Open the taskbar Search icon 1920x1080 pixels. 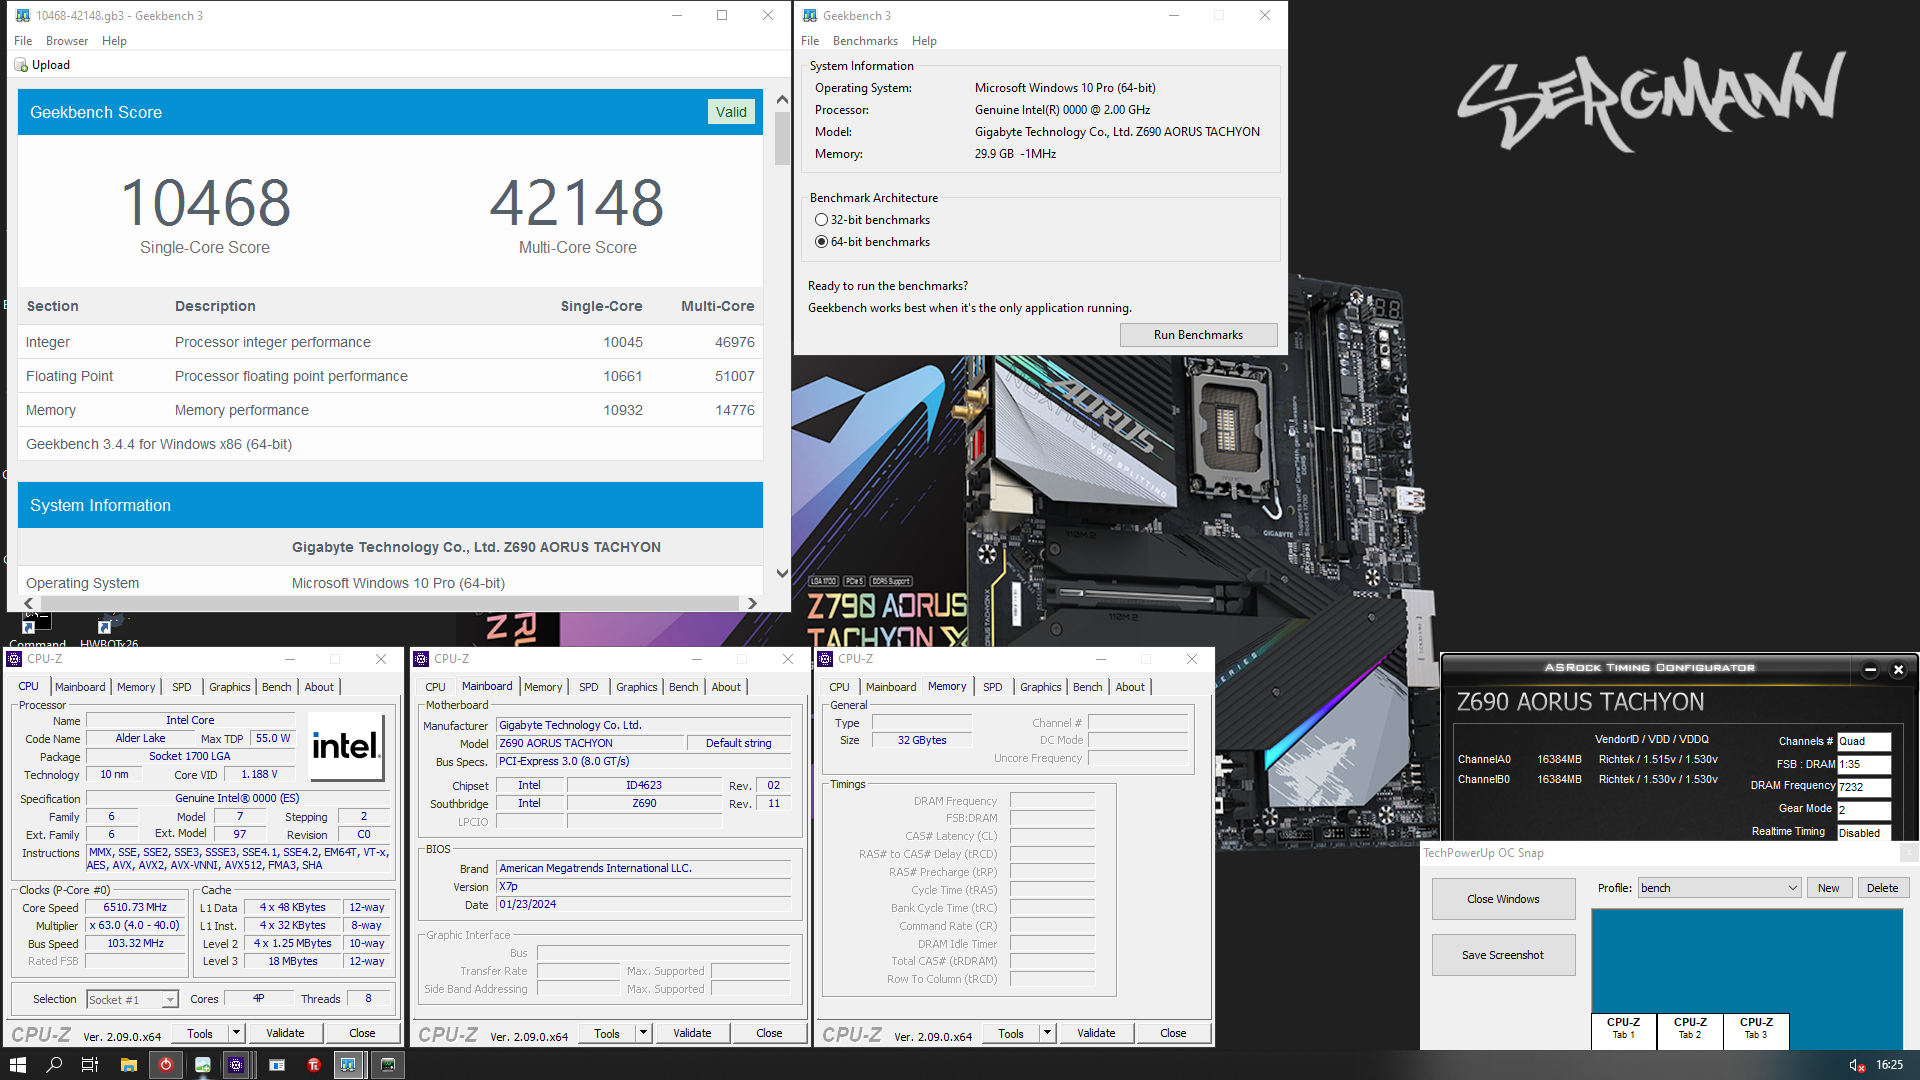54,1065
